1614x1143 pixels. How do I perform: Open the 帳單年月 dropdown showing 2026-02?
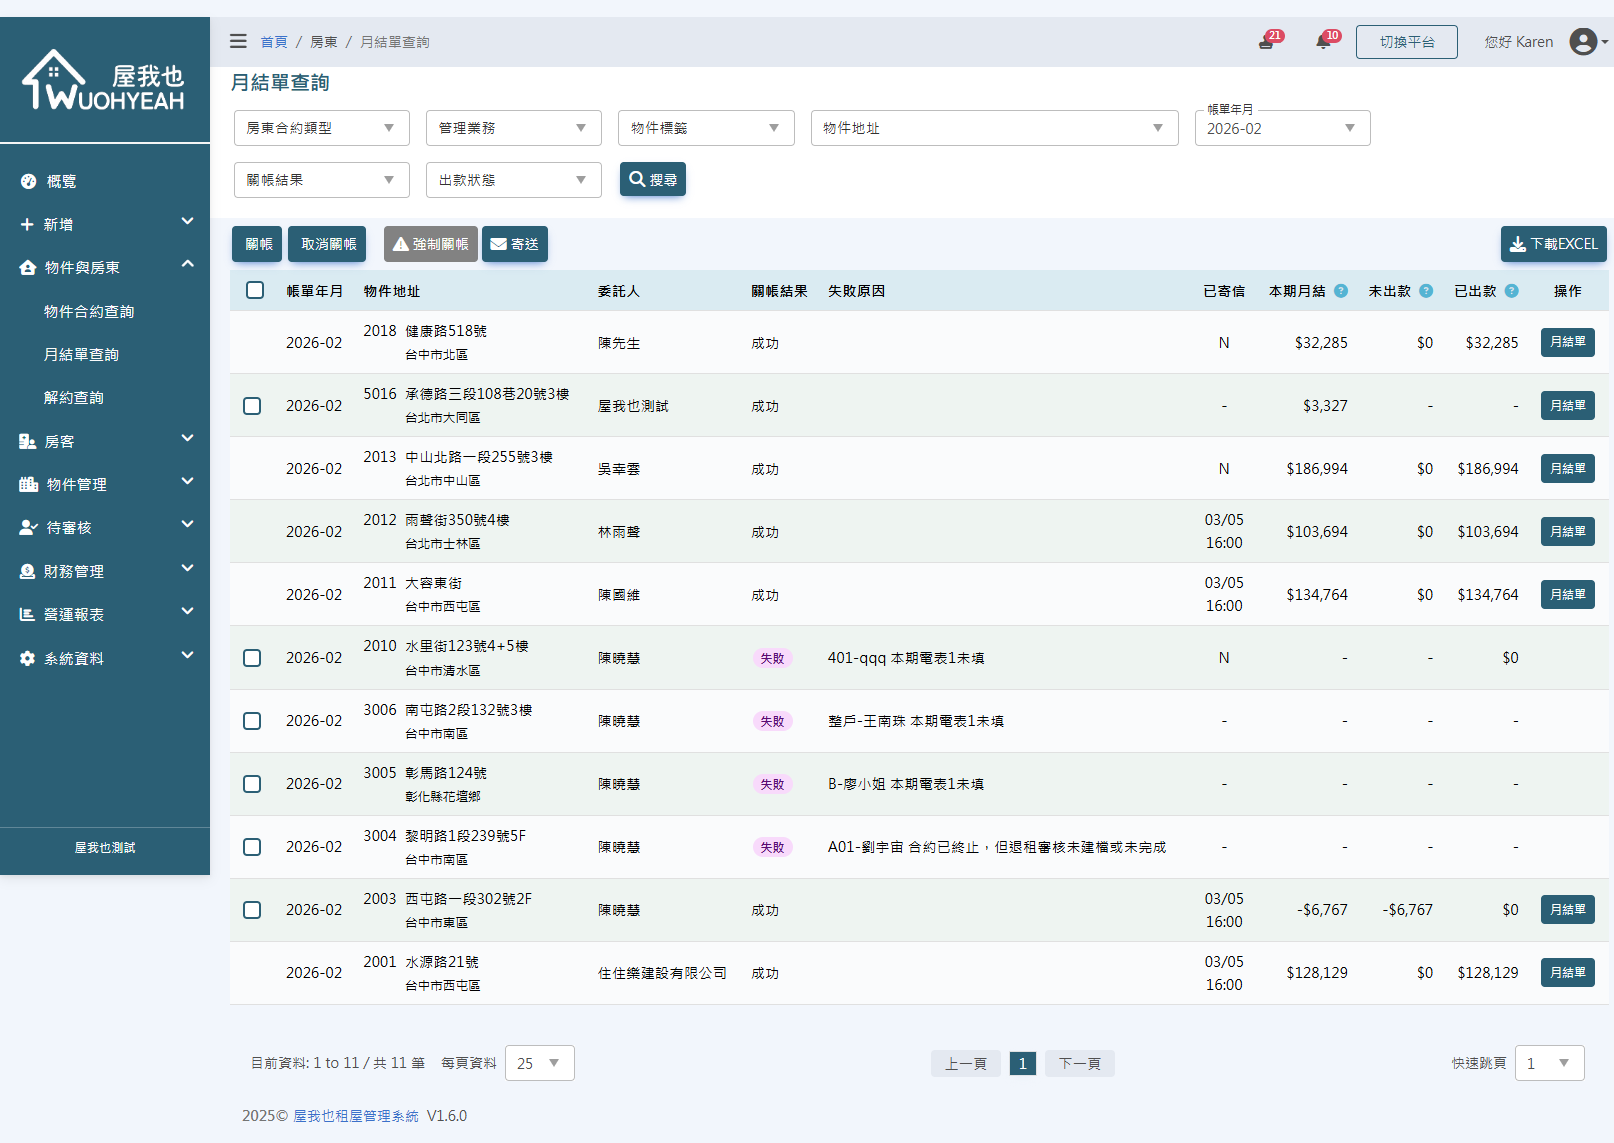click(x=1281, y=128)
